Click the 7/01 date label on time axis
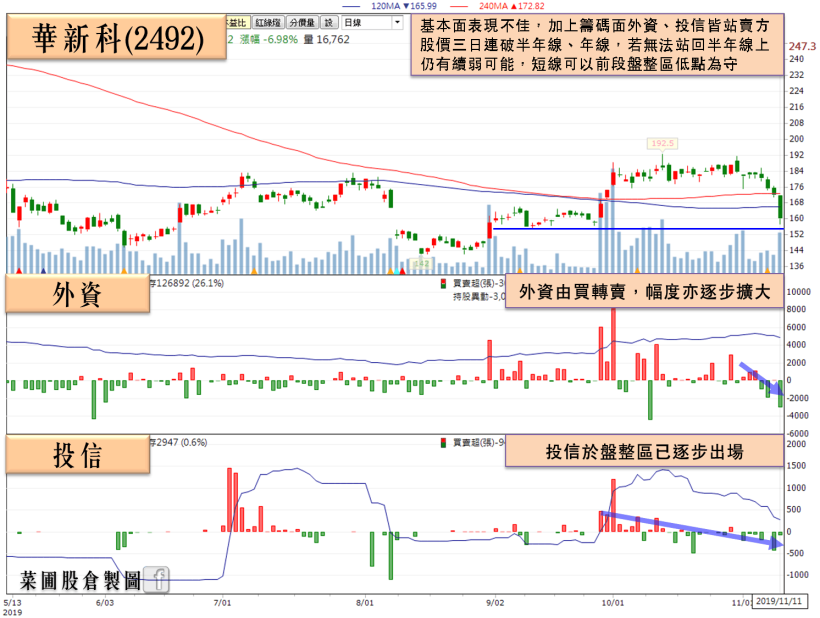 coord(222,603)
